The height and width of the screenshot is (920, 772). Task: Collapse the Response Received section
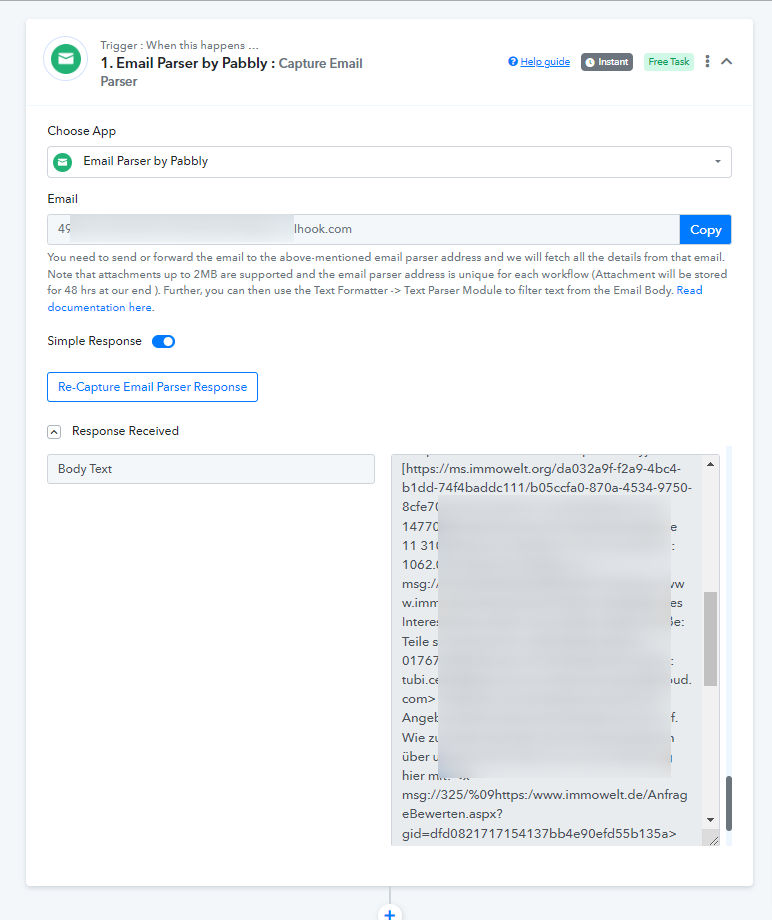tap(54, 432)
